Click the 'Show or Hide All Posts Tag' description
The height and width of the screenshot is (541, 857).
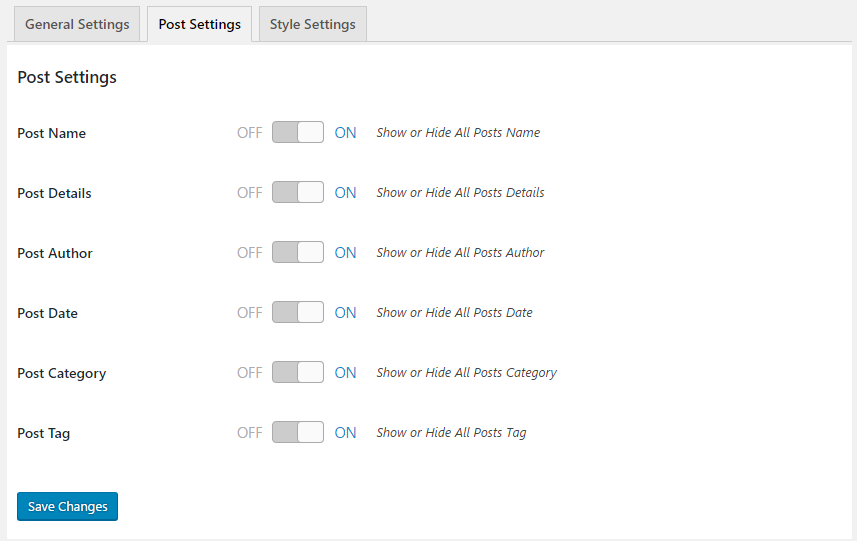pos(451,432)
